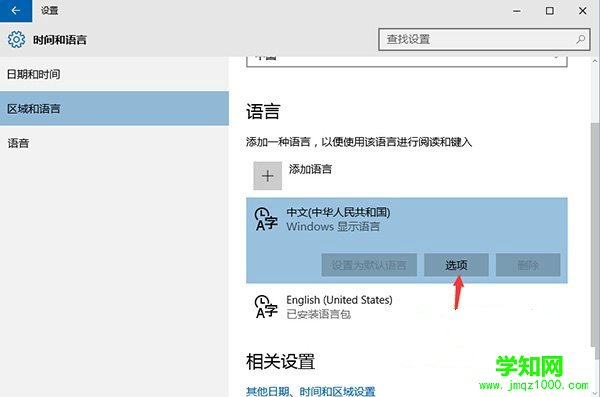Click the language icon beside 中文(中华人民共和国)
The image size is (600, 397).
pos(266,219)
